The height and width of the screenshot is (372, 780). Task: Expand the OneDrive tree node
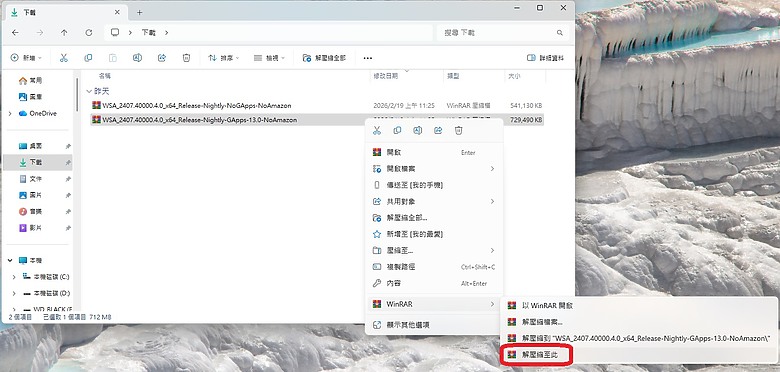click(x=10, y=113)
